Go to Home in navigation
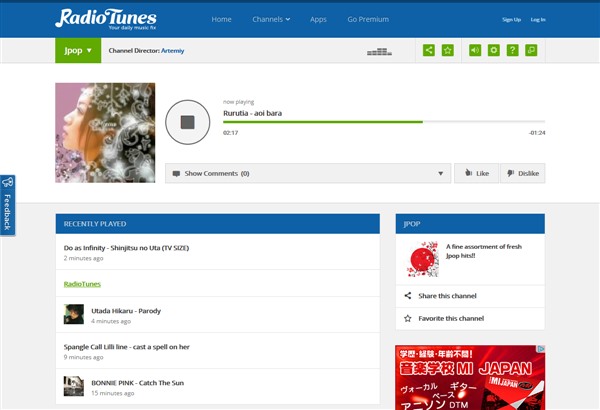 [221, 19]
